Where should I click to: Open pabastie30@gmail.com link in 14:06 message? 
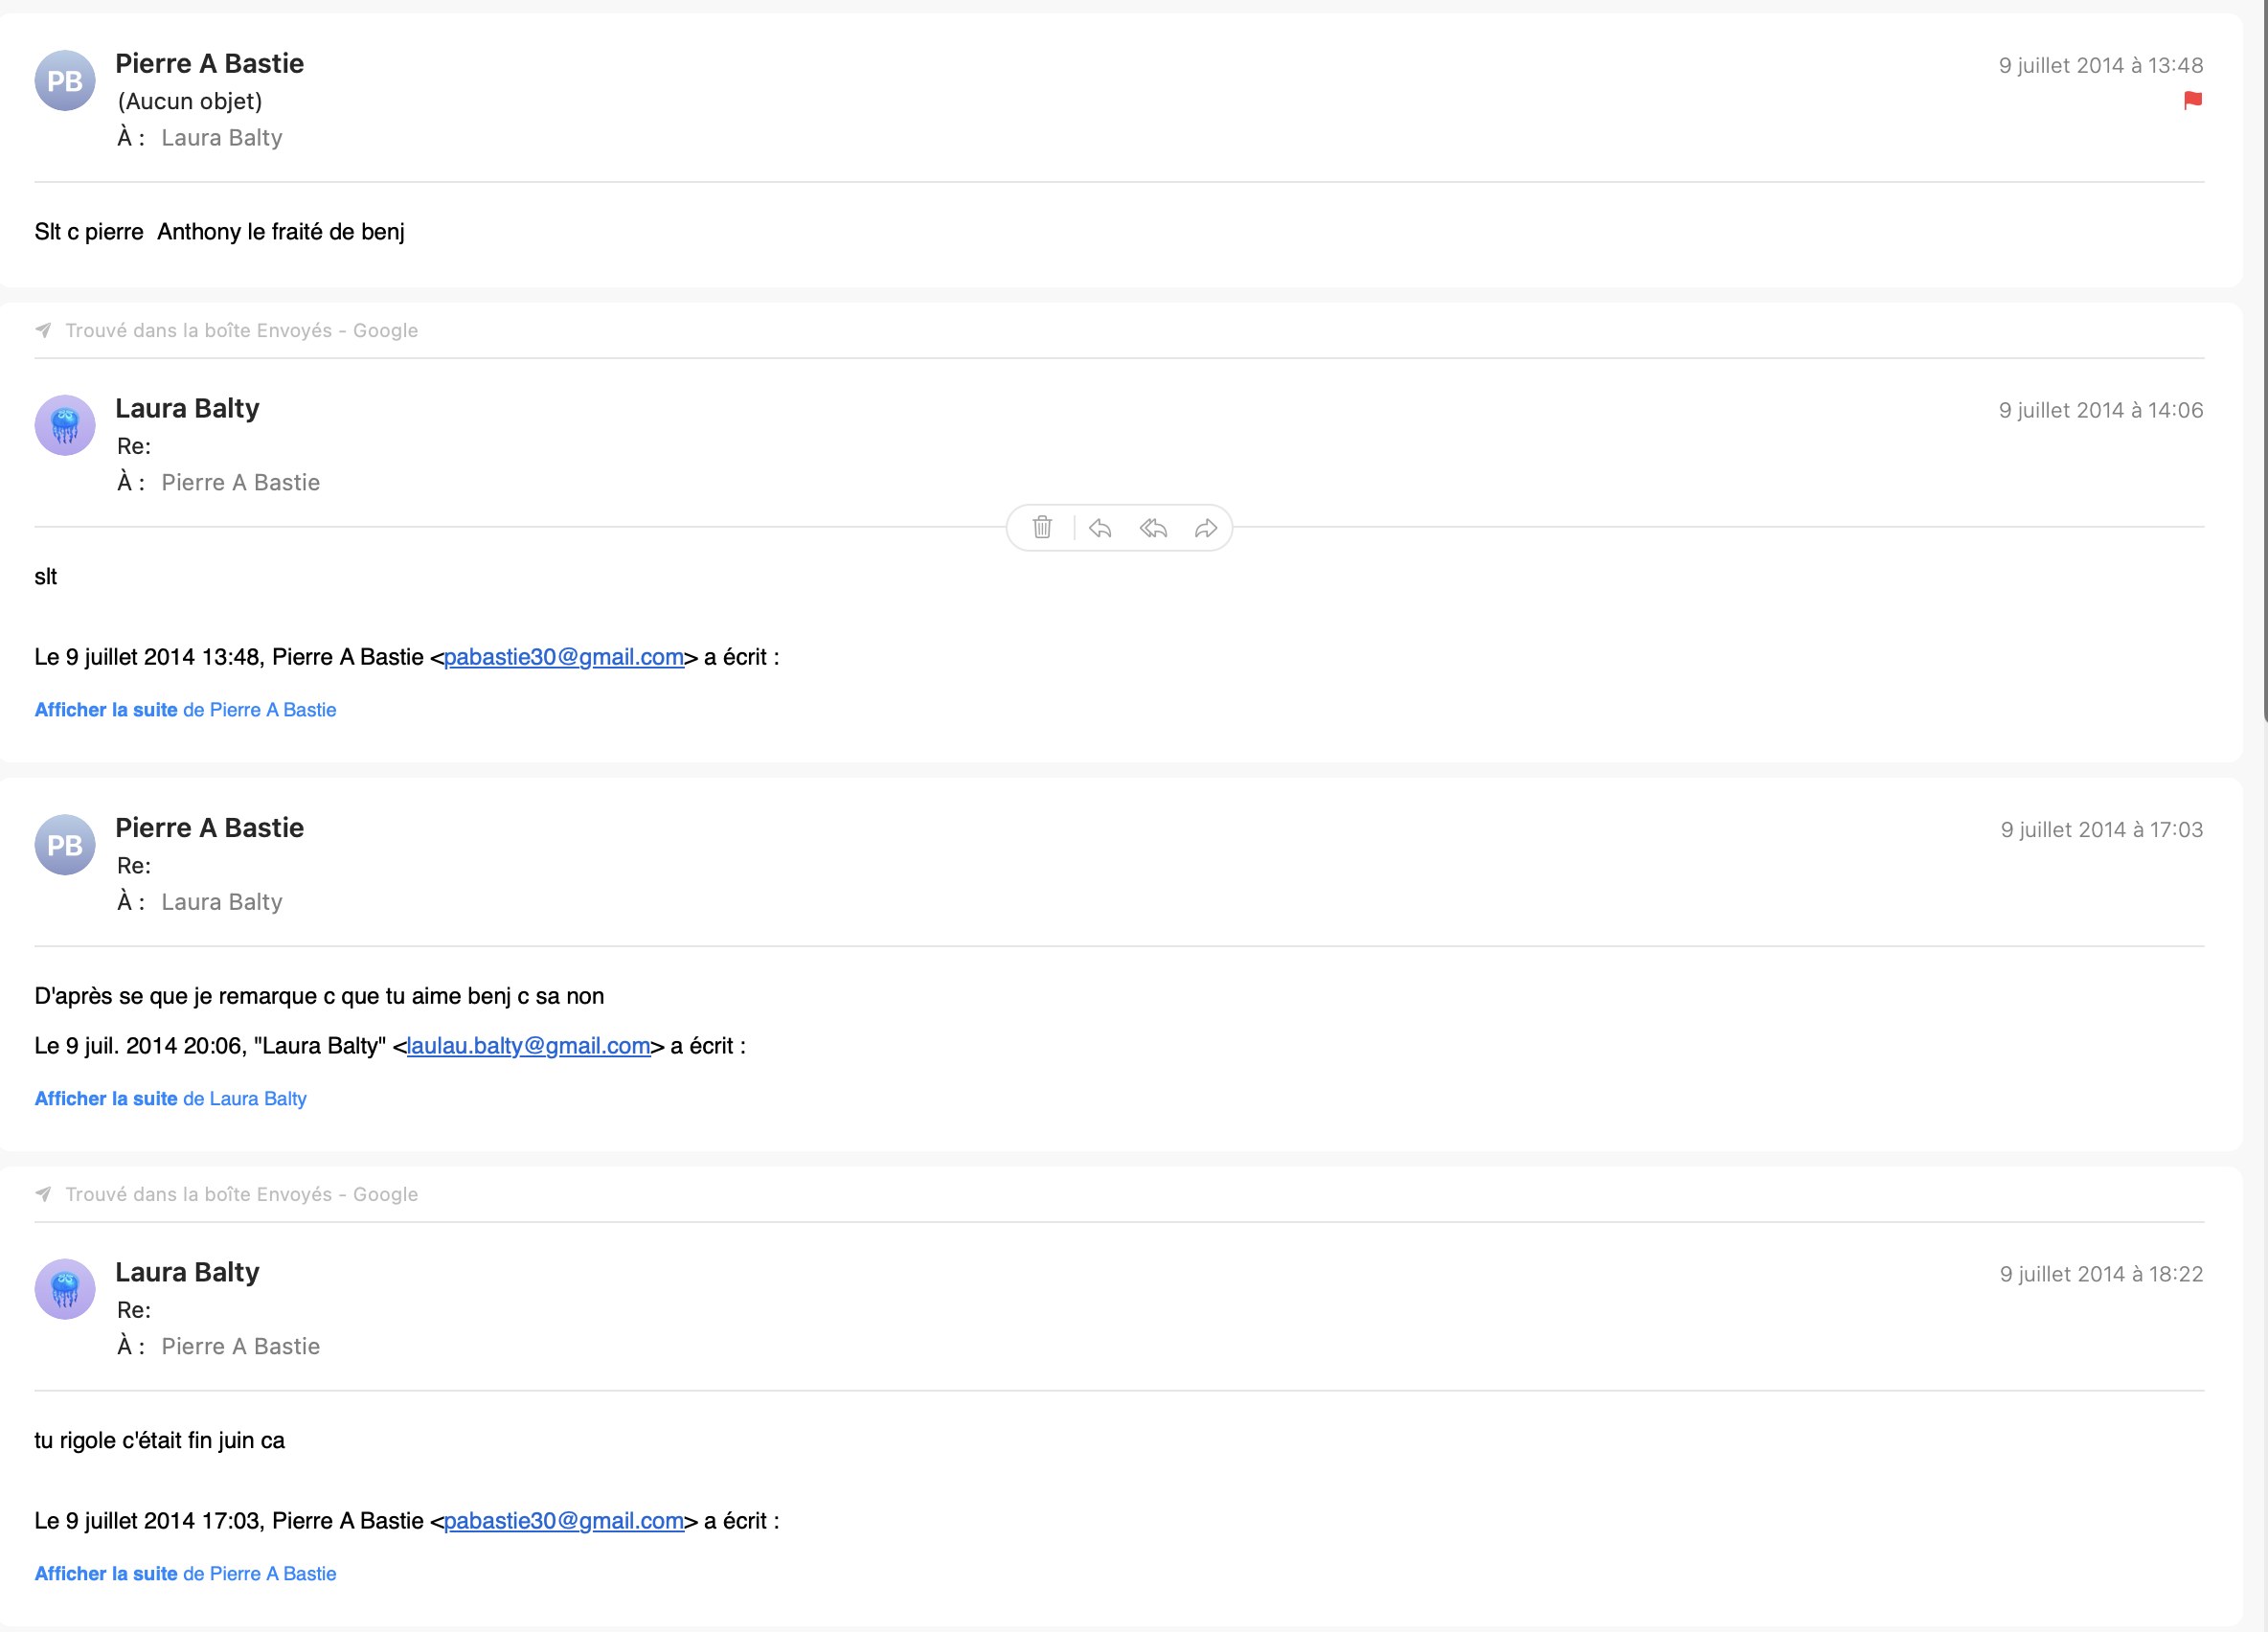click(x=563, y=657)
